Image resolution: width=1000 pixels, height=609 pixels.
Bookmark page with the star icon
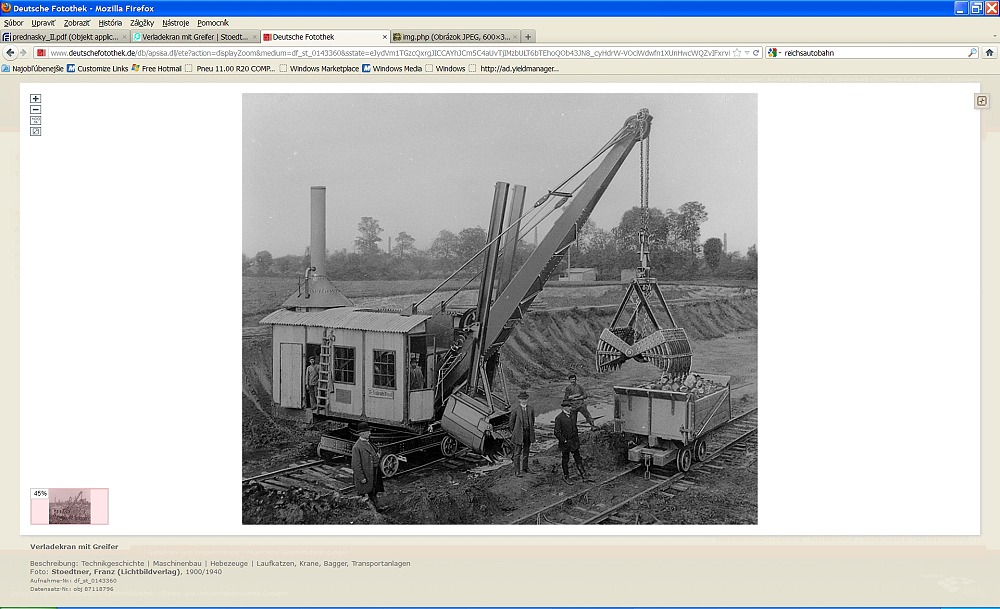point(737,53)
